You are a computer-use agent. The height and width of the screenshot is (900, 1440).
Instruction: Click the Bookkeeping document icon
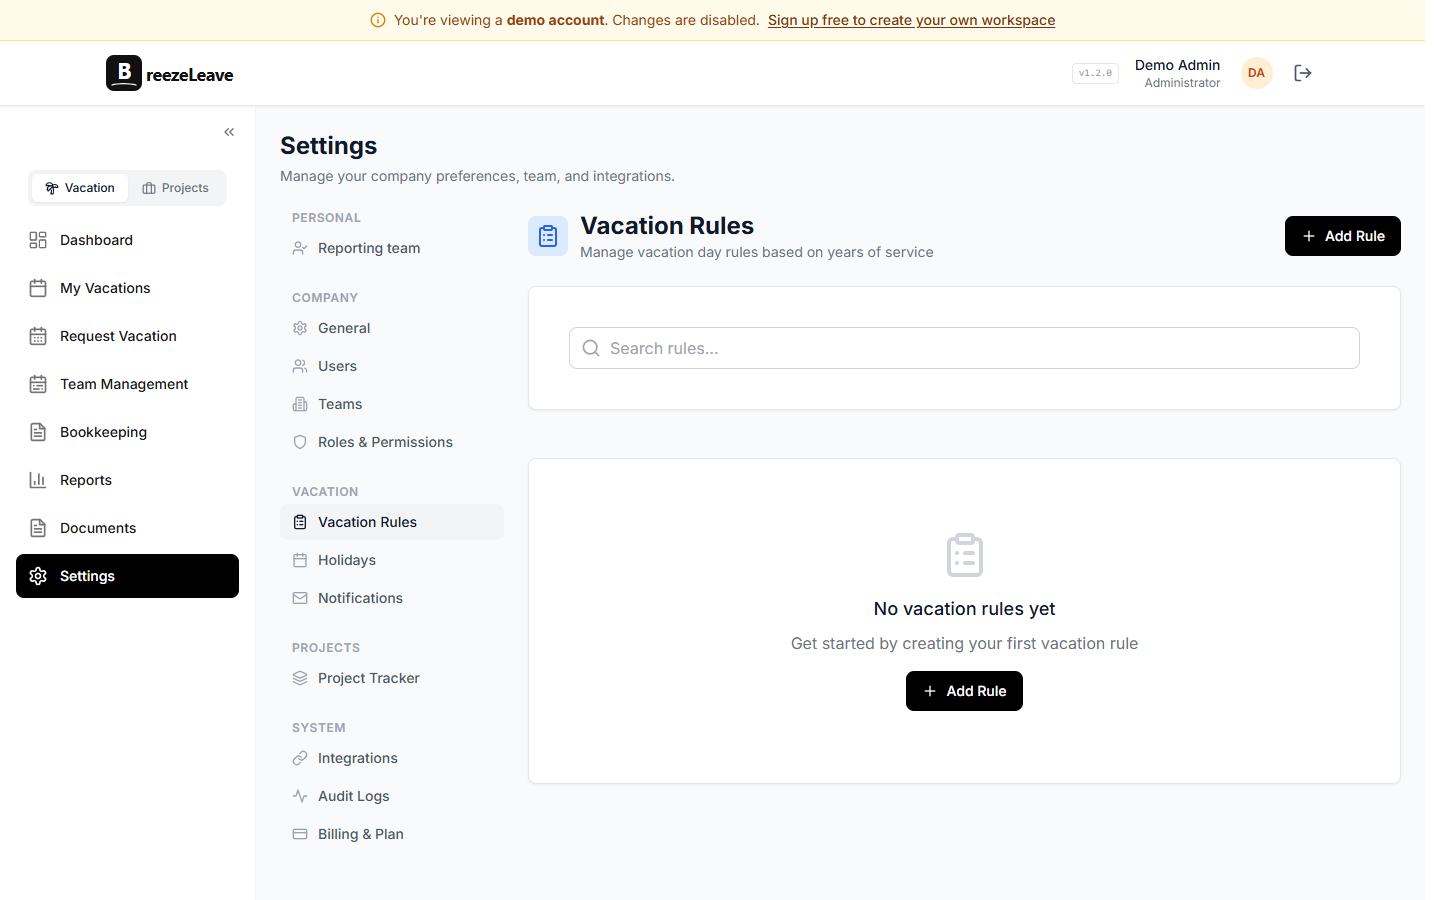click(x=38, y=432)
